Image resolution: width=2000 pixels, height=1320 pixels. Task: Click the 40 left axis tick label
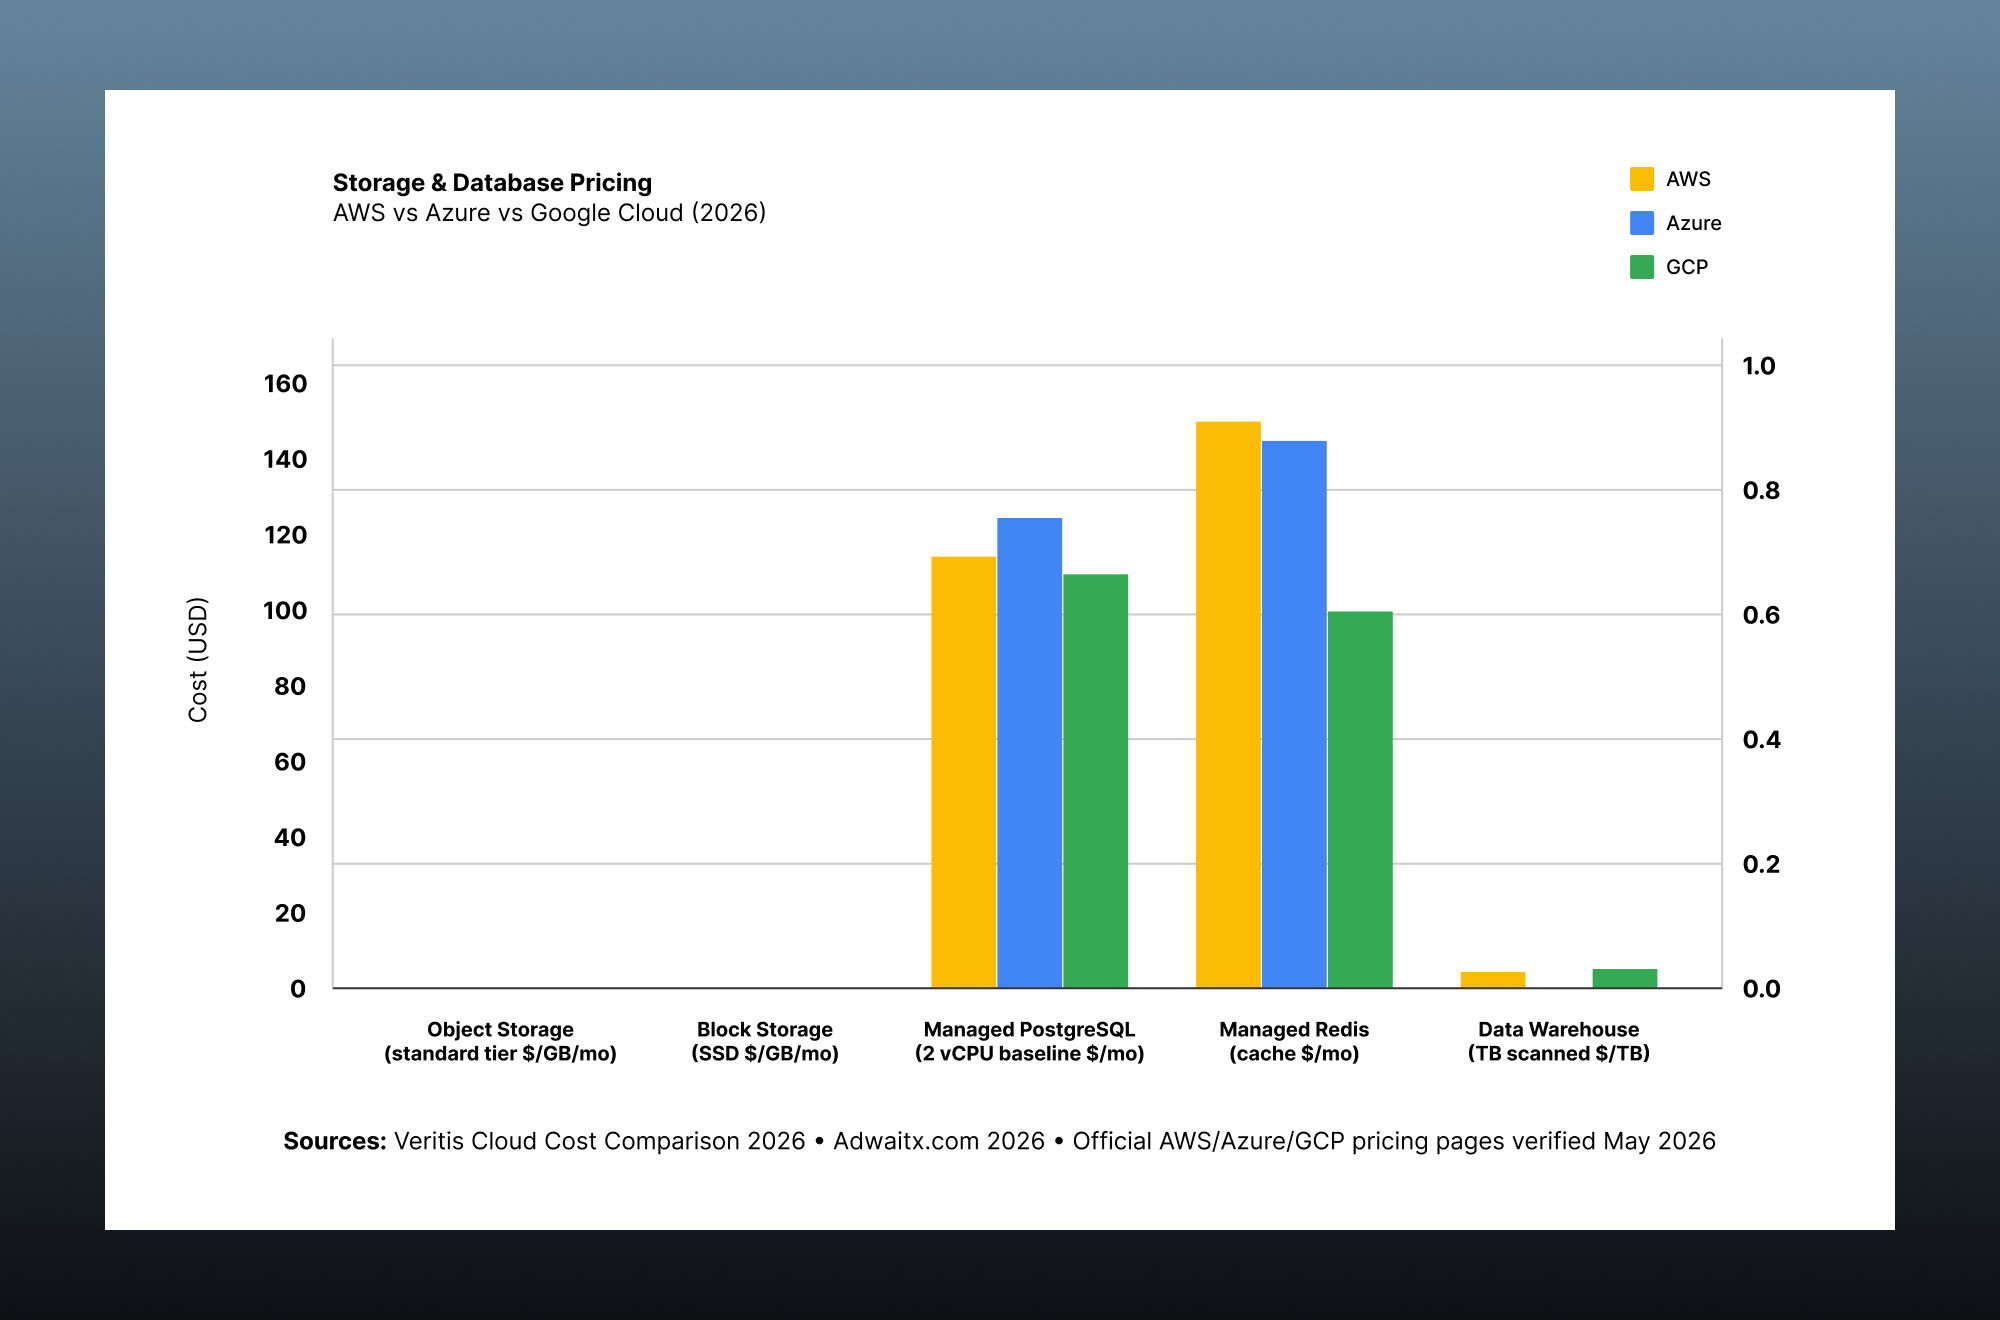pyautogui.click(x=290, y=838)
